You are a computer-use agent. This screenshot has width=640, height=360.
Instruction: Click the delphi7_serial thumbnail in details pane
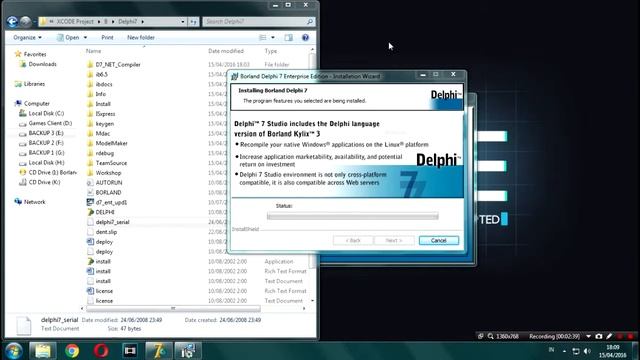[x=23, y=325]
